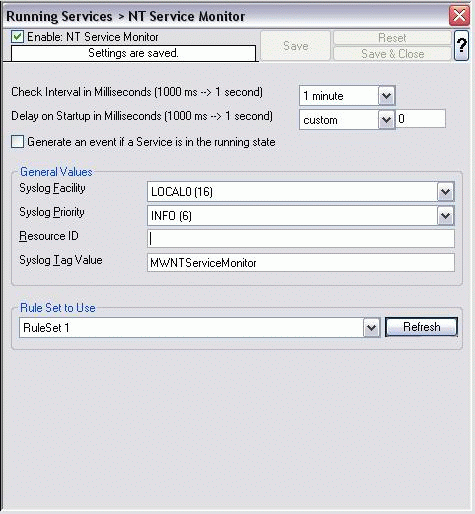The height and width of the screenshot is (514, 475).
Task: Select the custom delay value field
Action: (420, 119)
